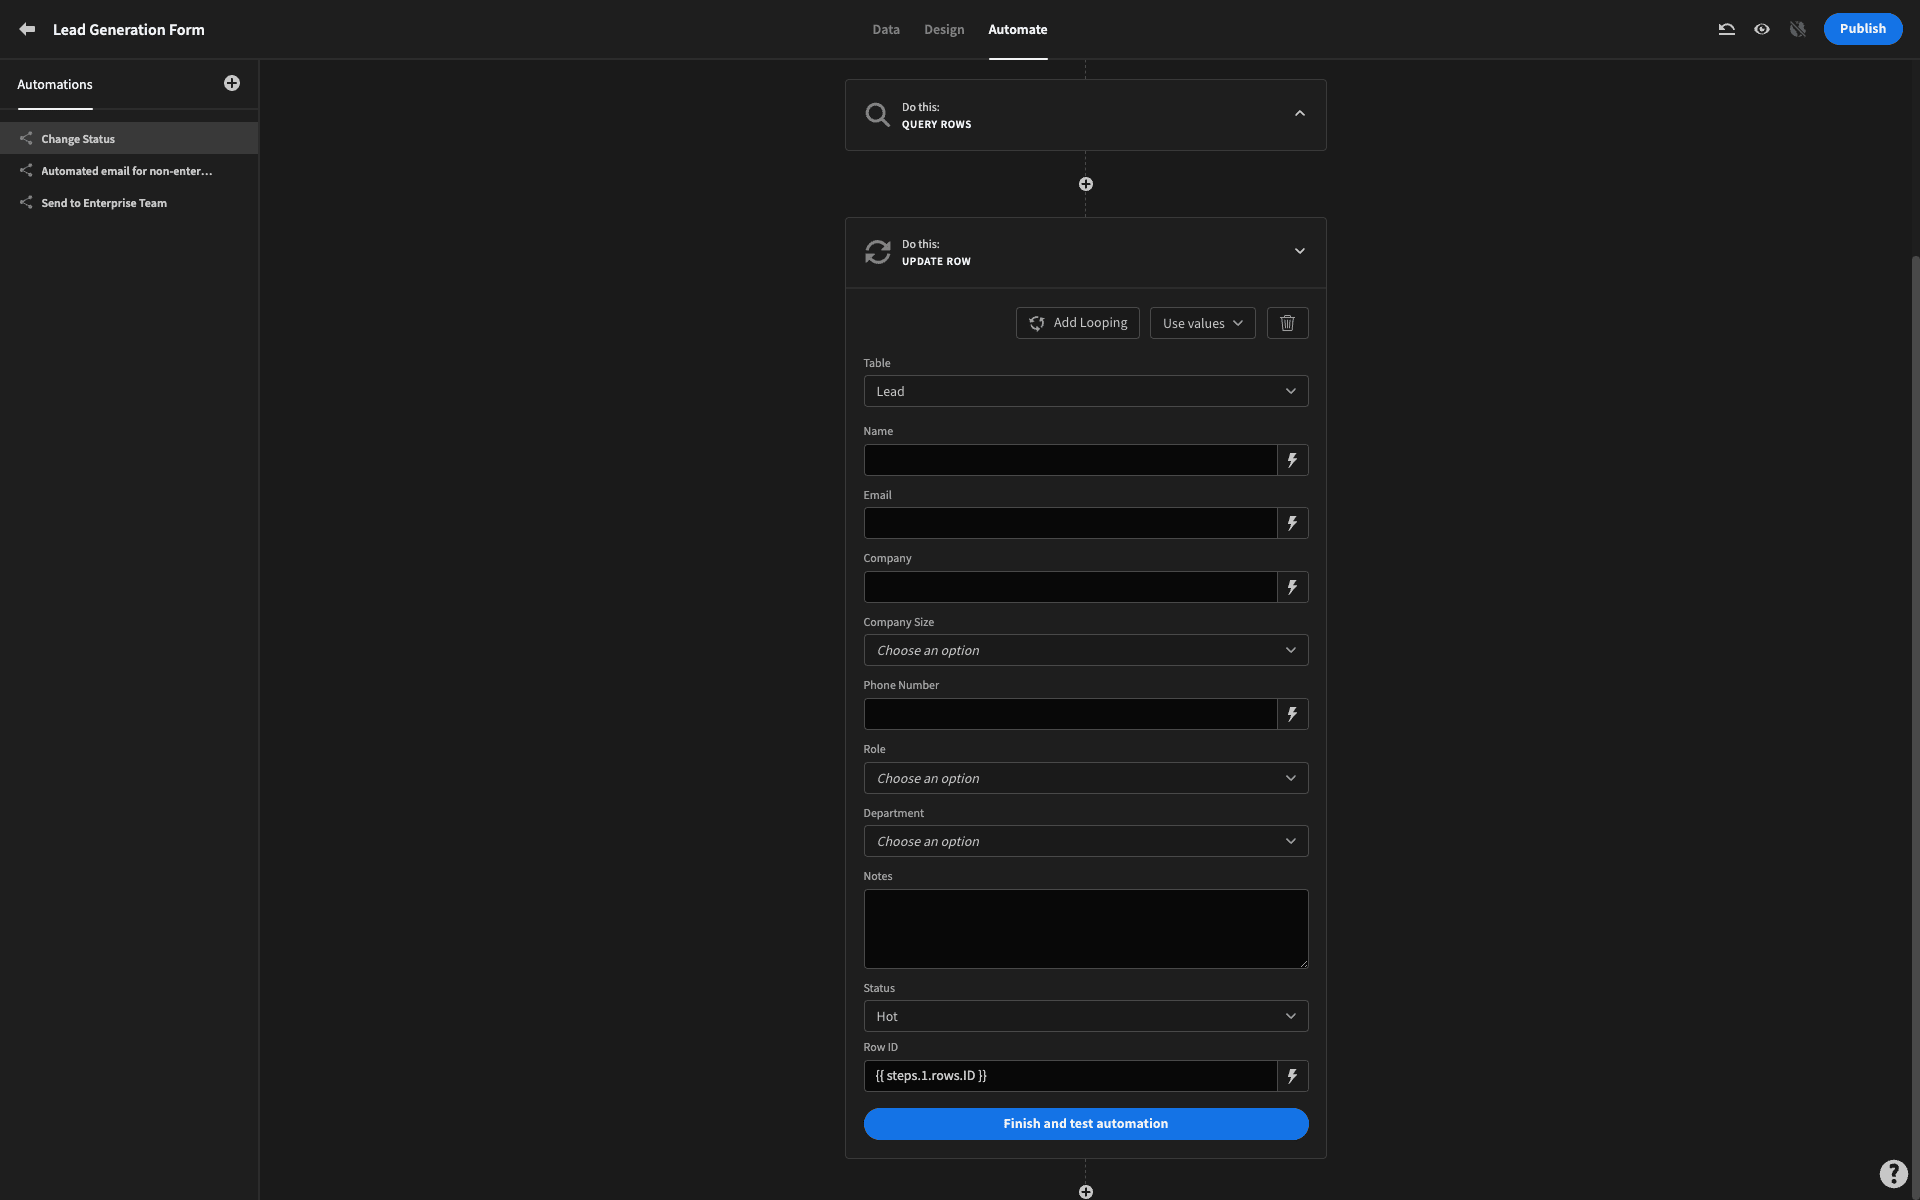1920x1200 pixels.
Task: Click the Update Row sync icon
Action: coord(878,253)
